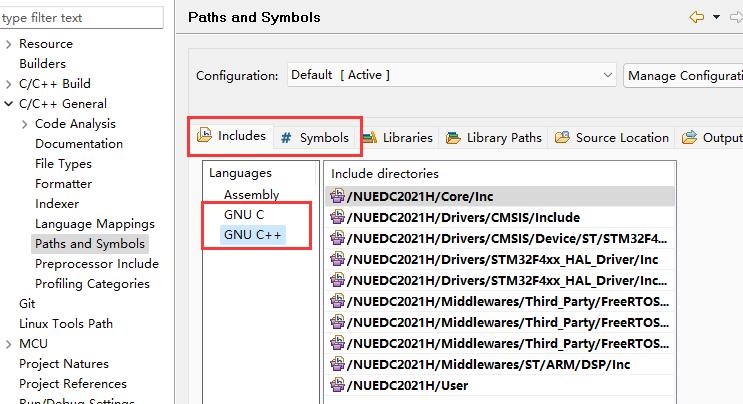Screen dimensions: 743x404
Task: Open the Formatter settings page
Action: (x=63, y=184)
